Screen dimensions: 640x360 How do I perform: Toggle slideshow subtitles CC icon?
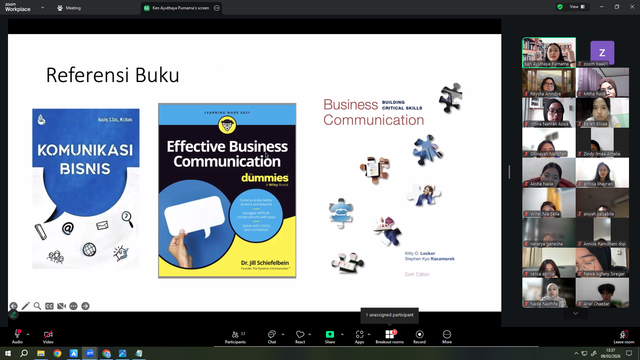coord(49,306)
